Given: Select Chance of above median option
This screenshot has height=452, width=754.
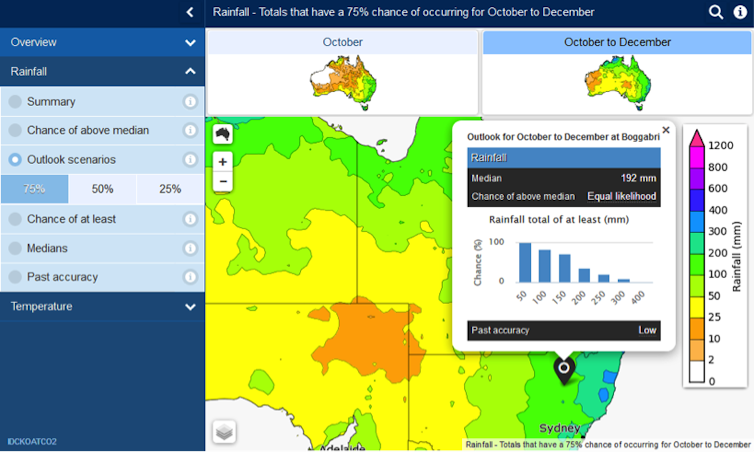Looking at the screenshot, I should click(15, 130).
